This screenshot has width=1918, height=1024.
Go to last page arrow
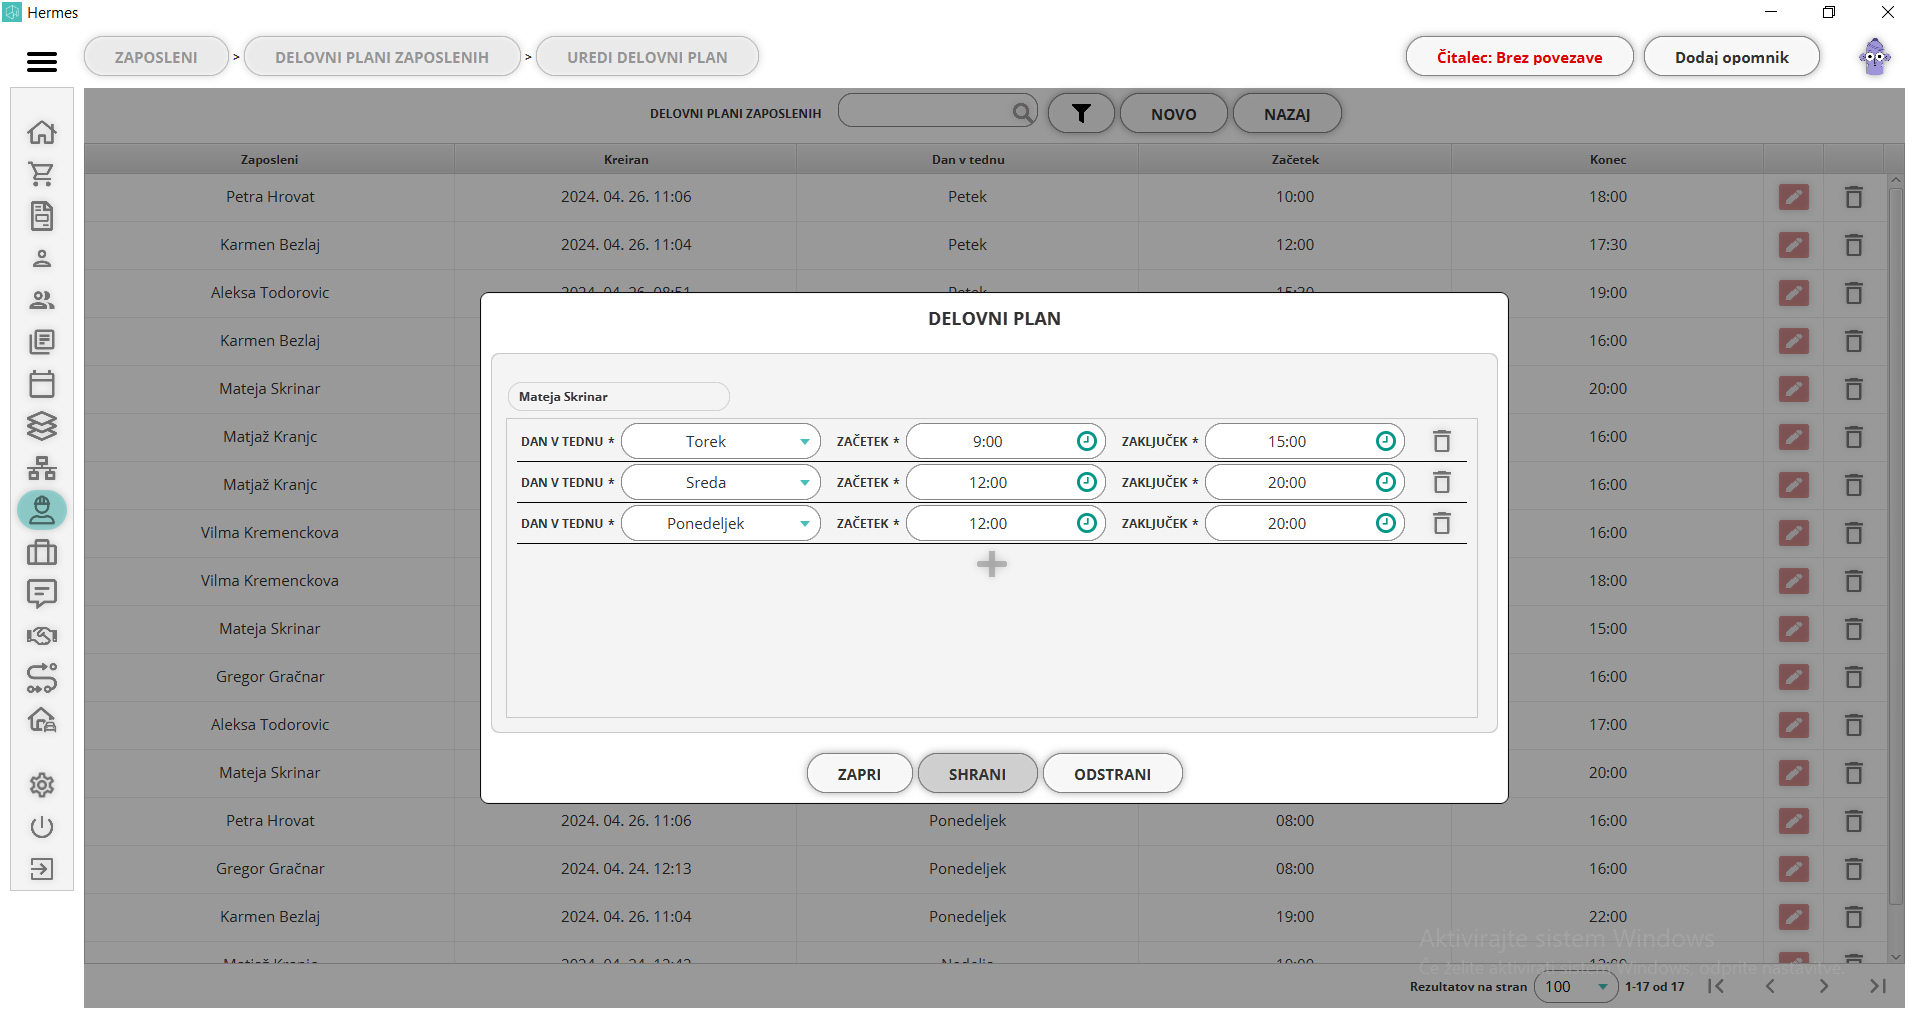[x=1878, y=987]
